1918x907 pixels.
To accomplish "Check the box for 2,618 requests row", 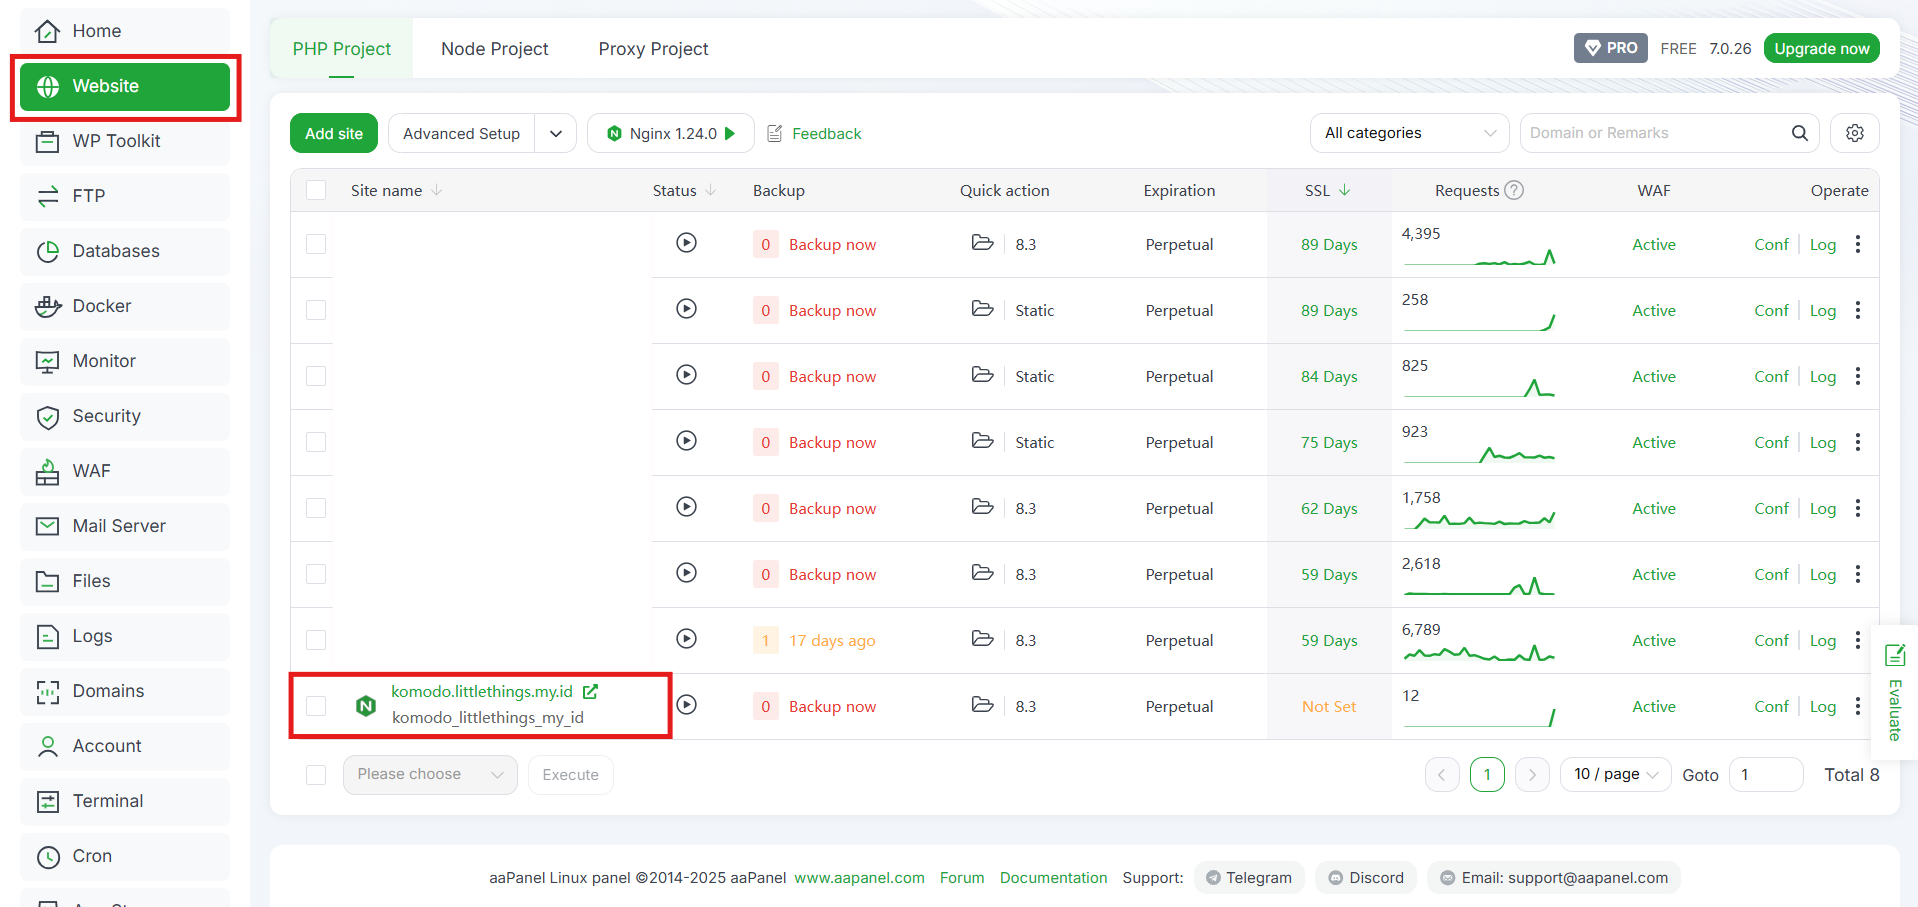I will [x=316, y=574].
